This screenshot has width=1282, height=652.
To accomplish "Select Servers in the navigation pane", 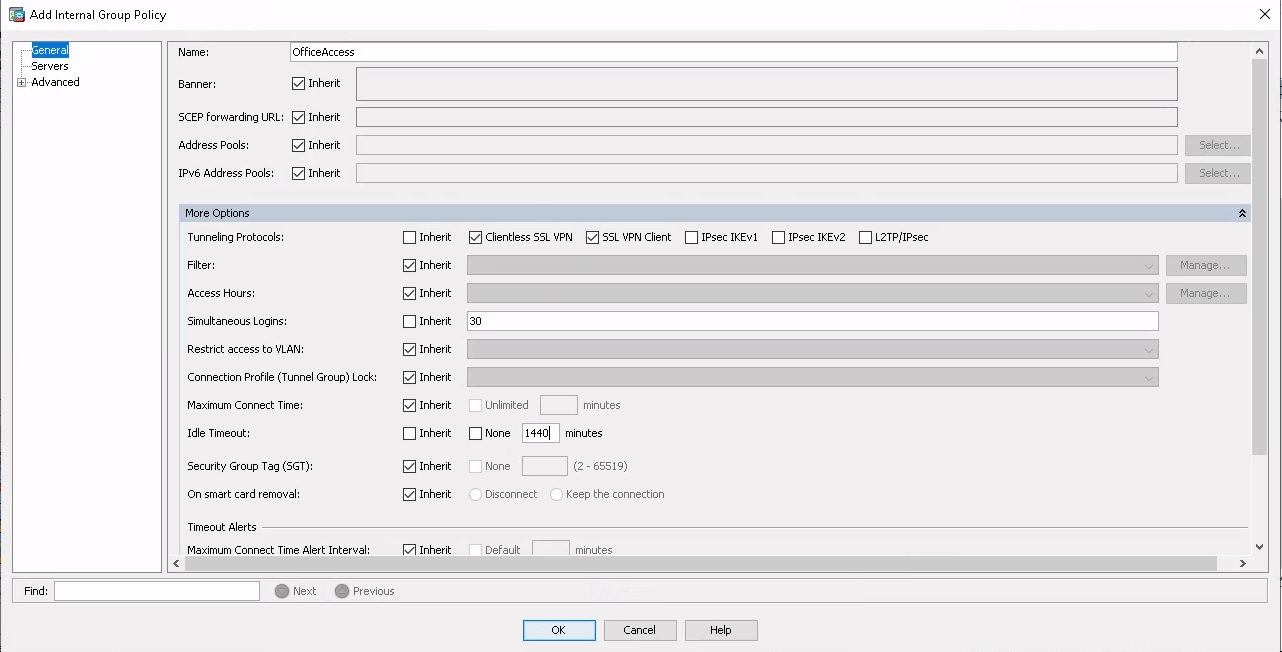I will (50, 66).
